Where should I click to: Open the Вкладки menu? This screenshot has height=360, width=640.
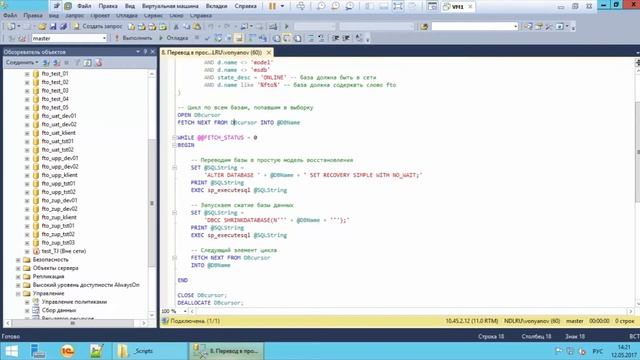pos(216,6)
